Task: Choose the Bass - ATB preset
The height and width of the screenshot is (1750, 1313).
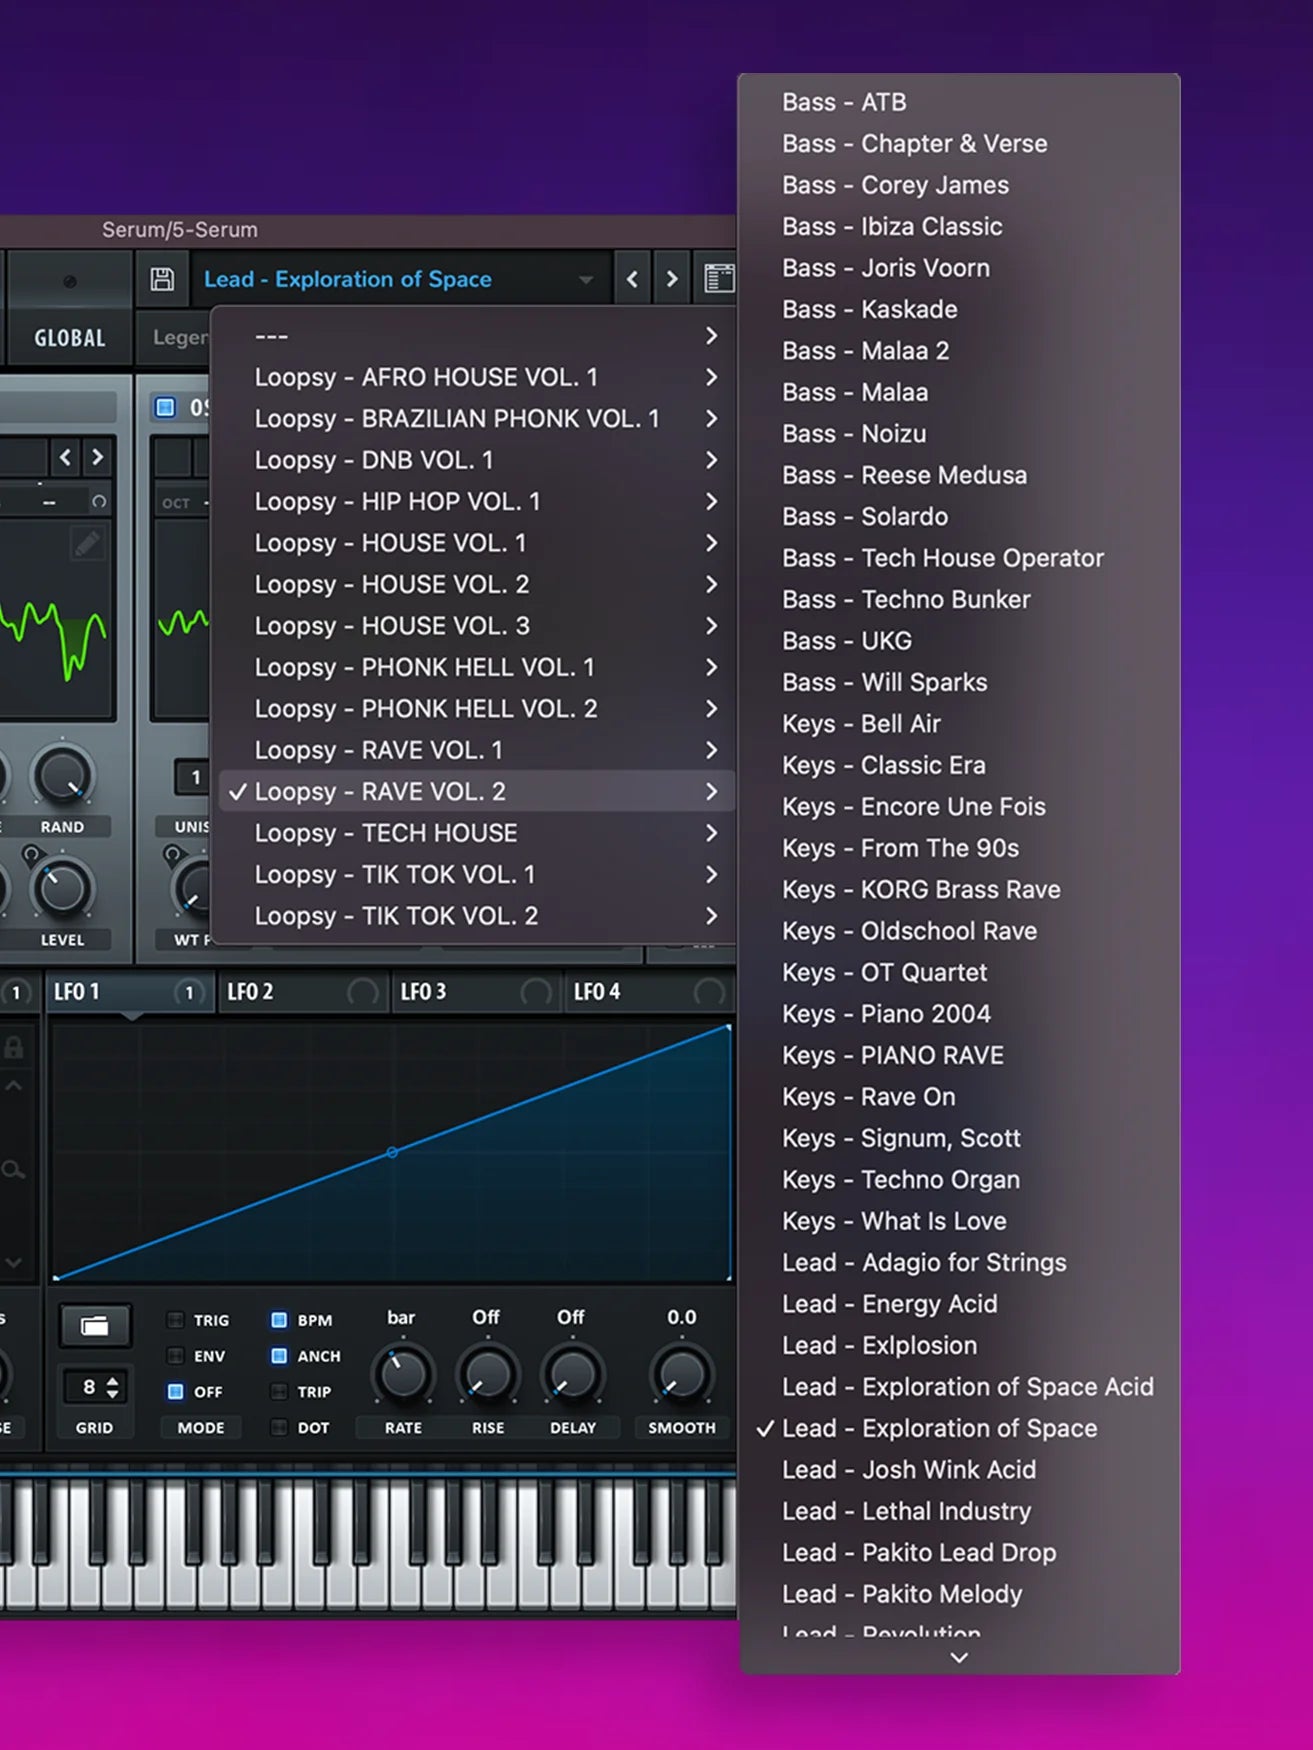Action: [959, 102]
